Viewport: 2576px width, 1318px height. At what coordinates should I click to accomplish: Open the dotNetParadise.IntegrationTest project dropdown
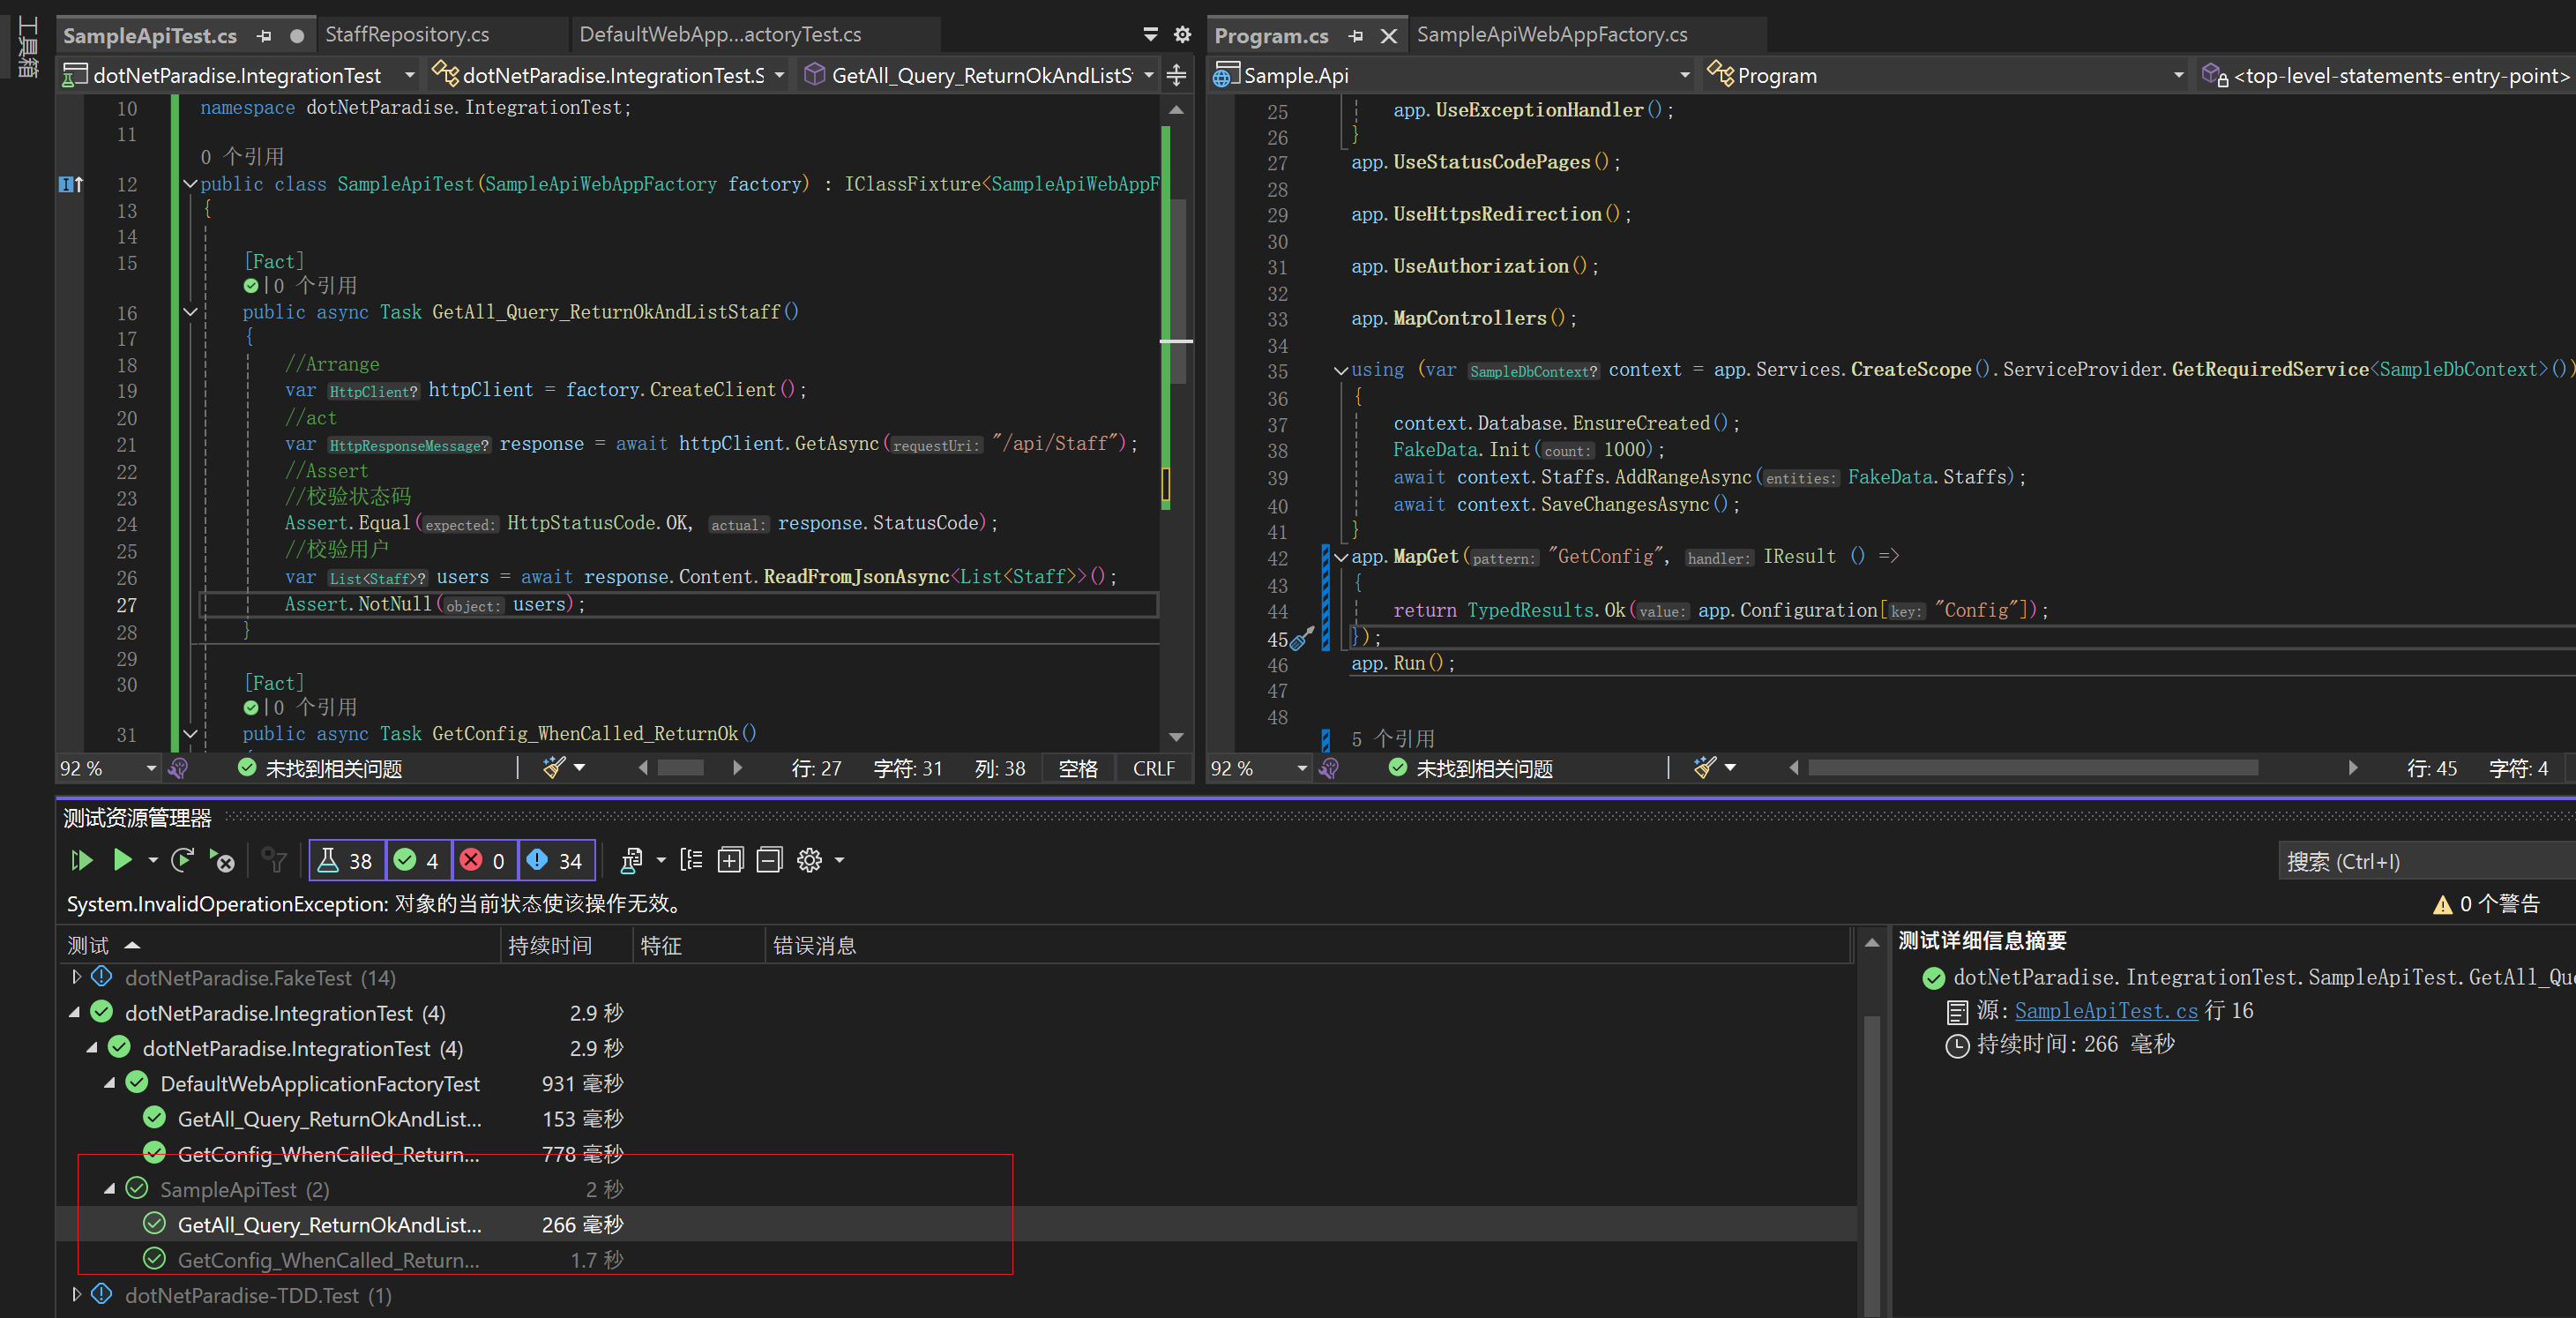pyautogui.click(x=409, y=75)
